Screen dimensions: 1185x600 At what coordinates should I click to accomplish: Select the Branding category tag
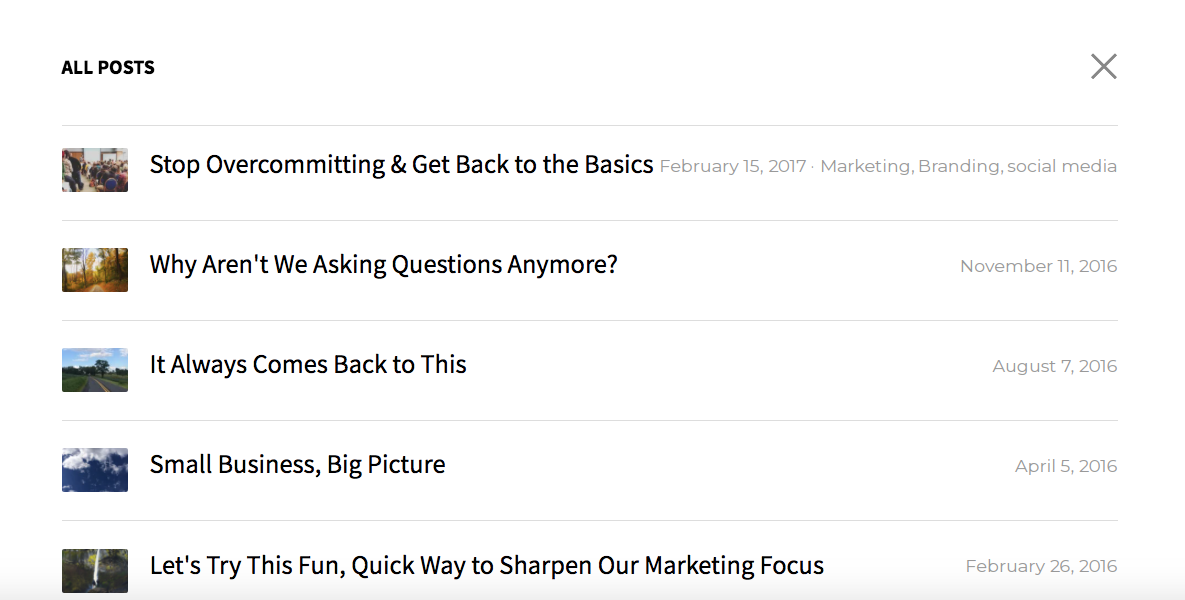(x=955, y=166)
